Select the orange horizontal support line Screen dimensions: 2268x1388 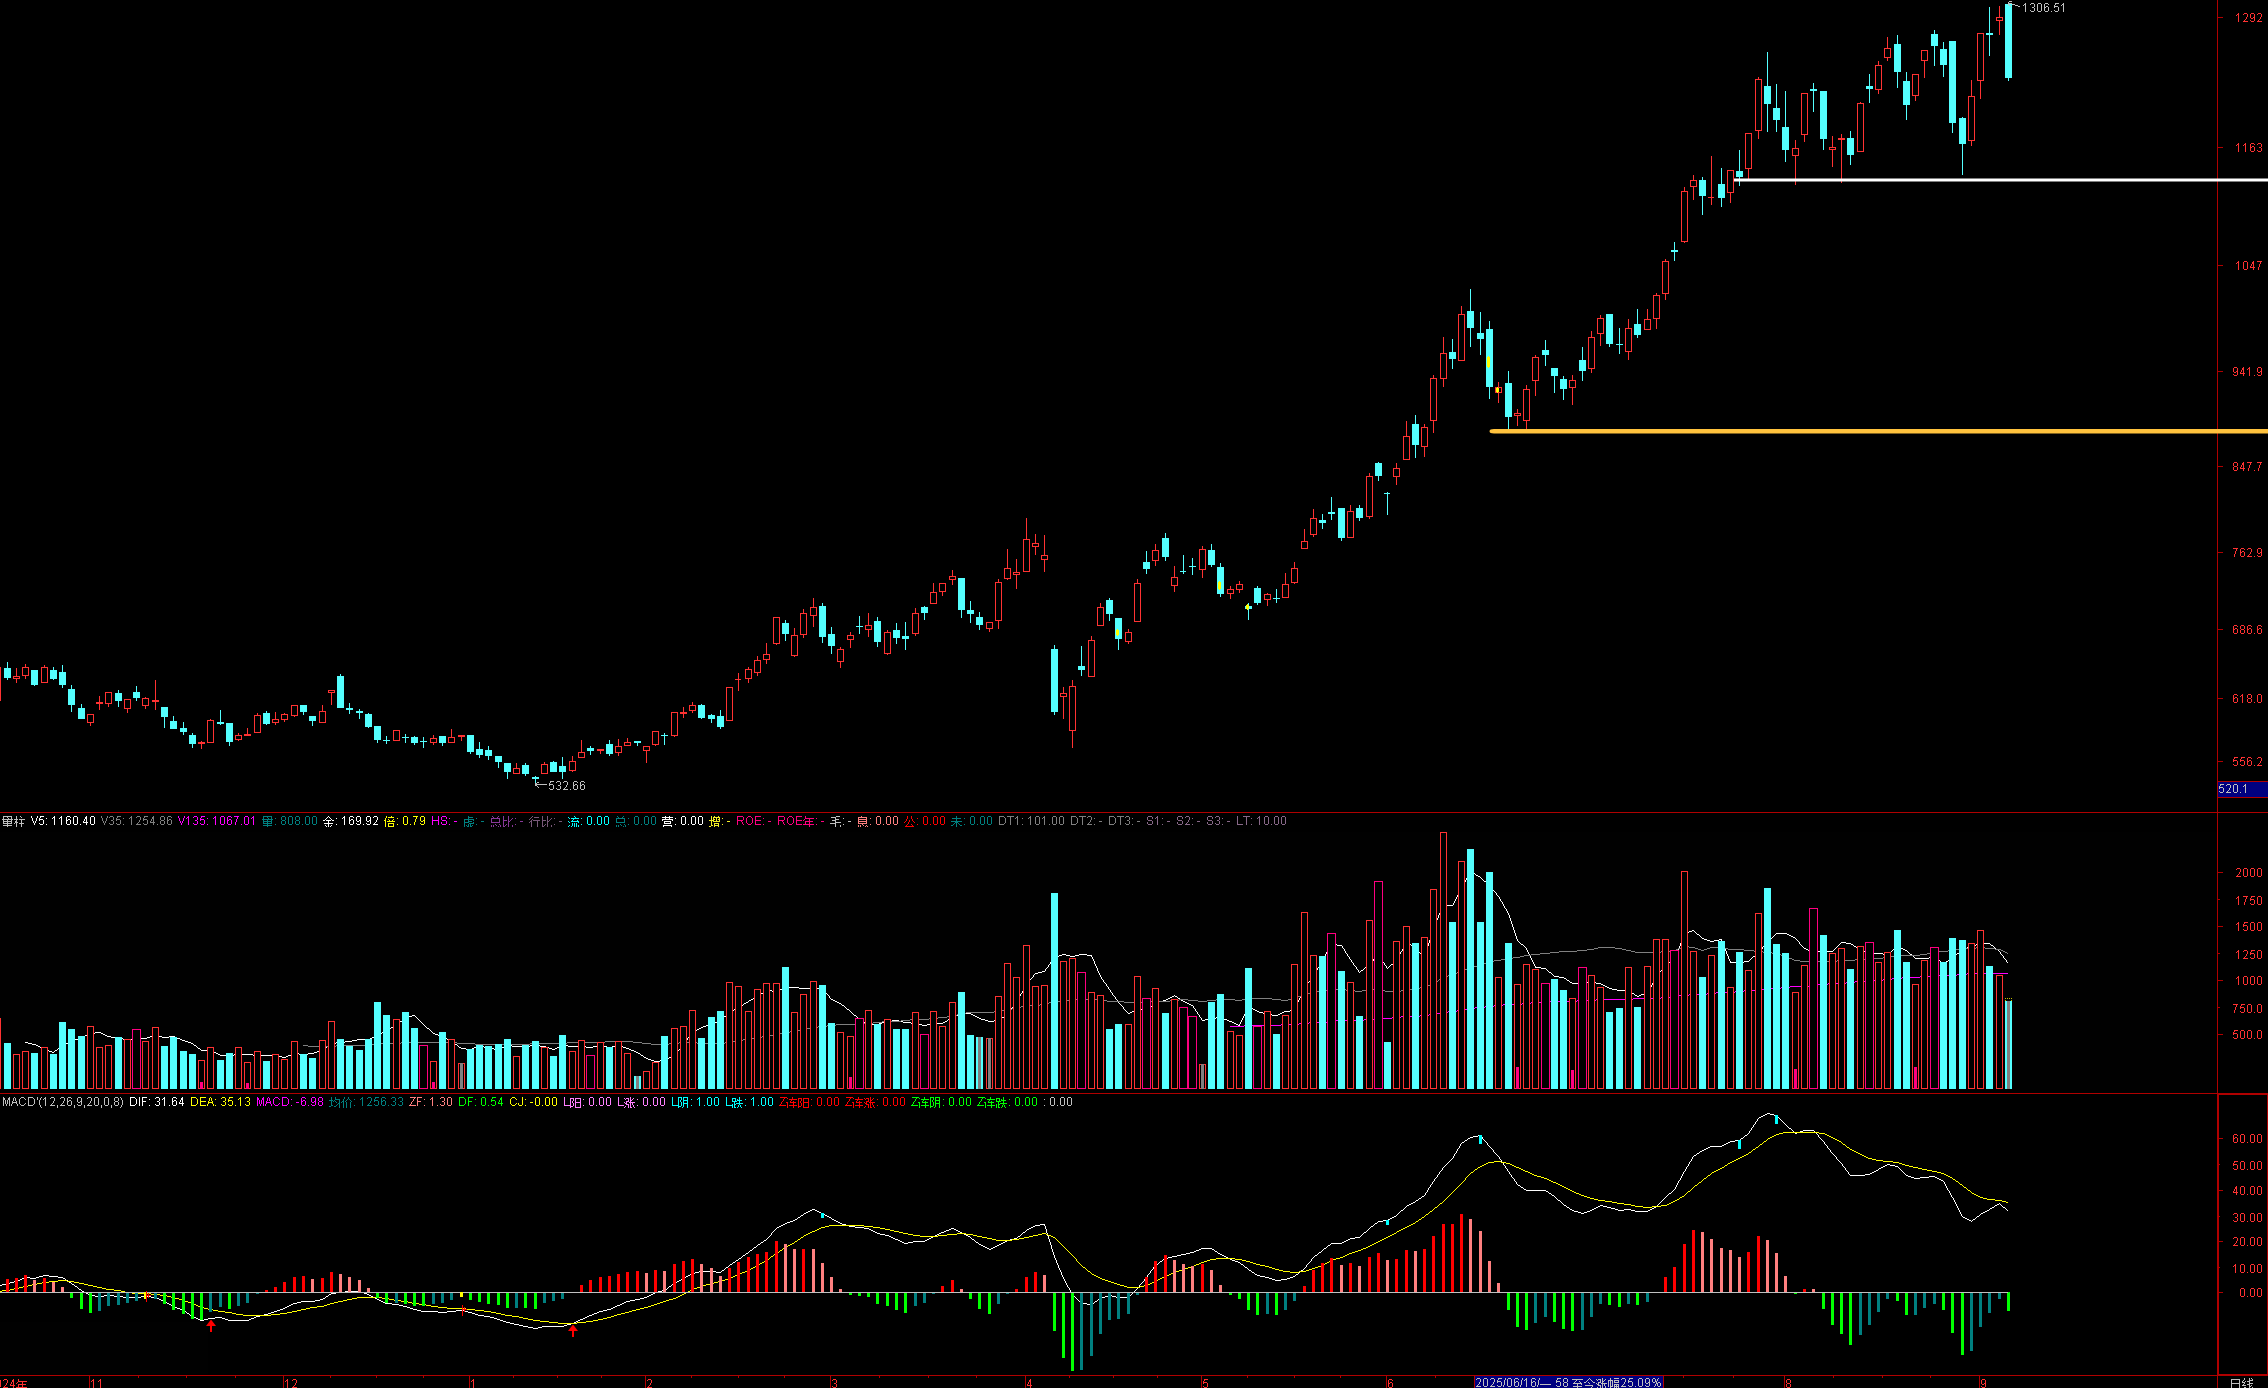tap(1878, 431)
